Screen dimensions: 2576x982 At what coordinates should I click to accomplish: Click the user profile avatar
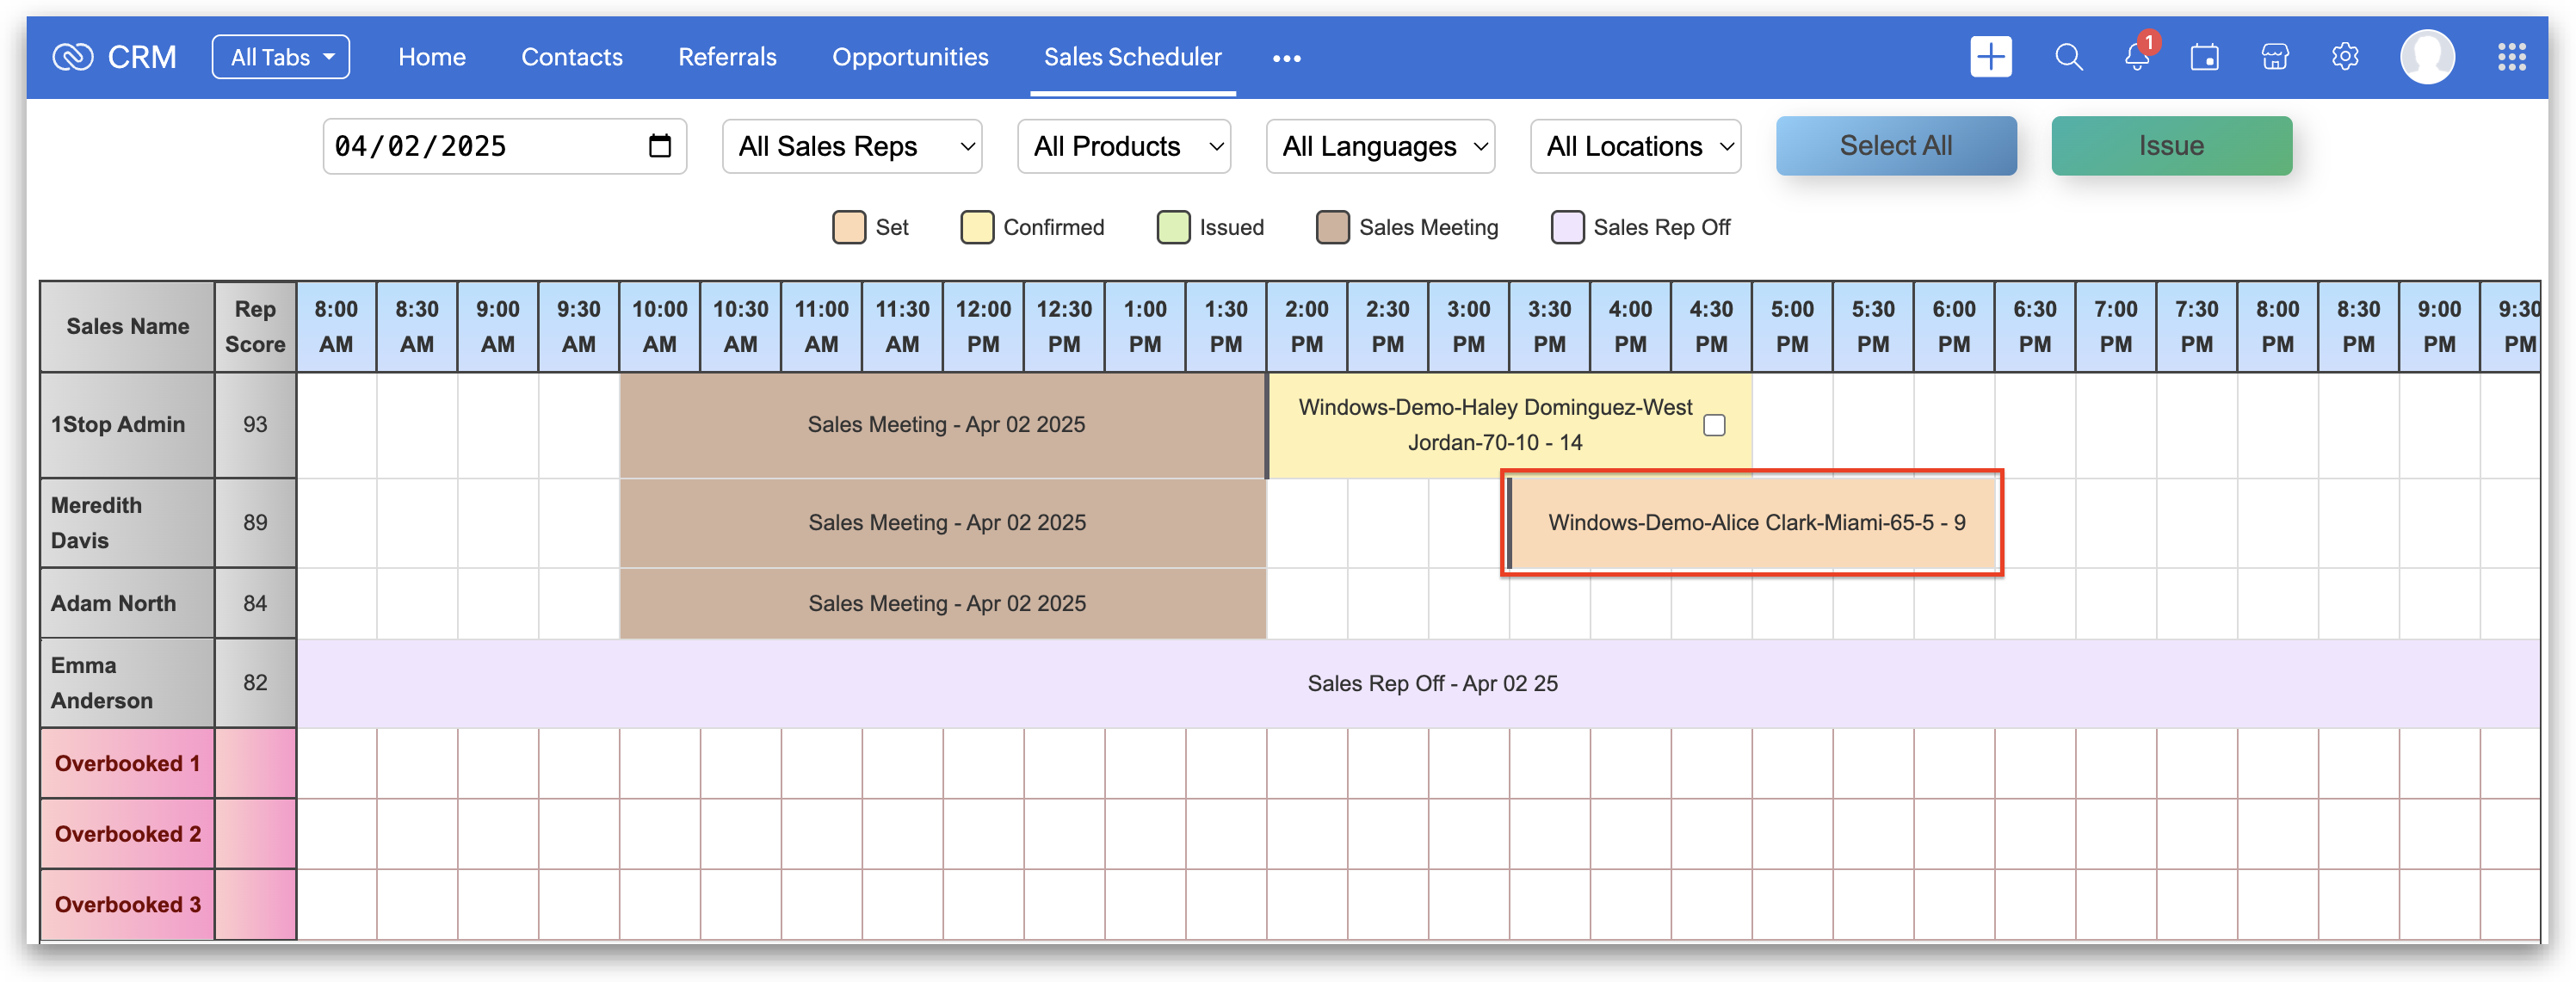point(2427,57)
